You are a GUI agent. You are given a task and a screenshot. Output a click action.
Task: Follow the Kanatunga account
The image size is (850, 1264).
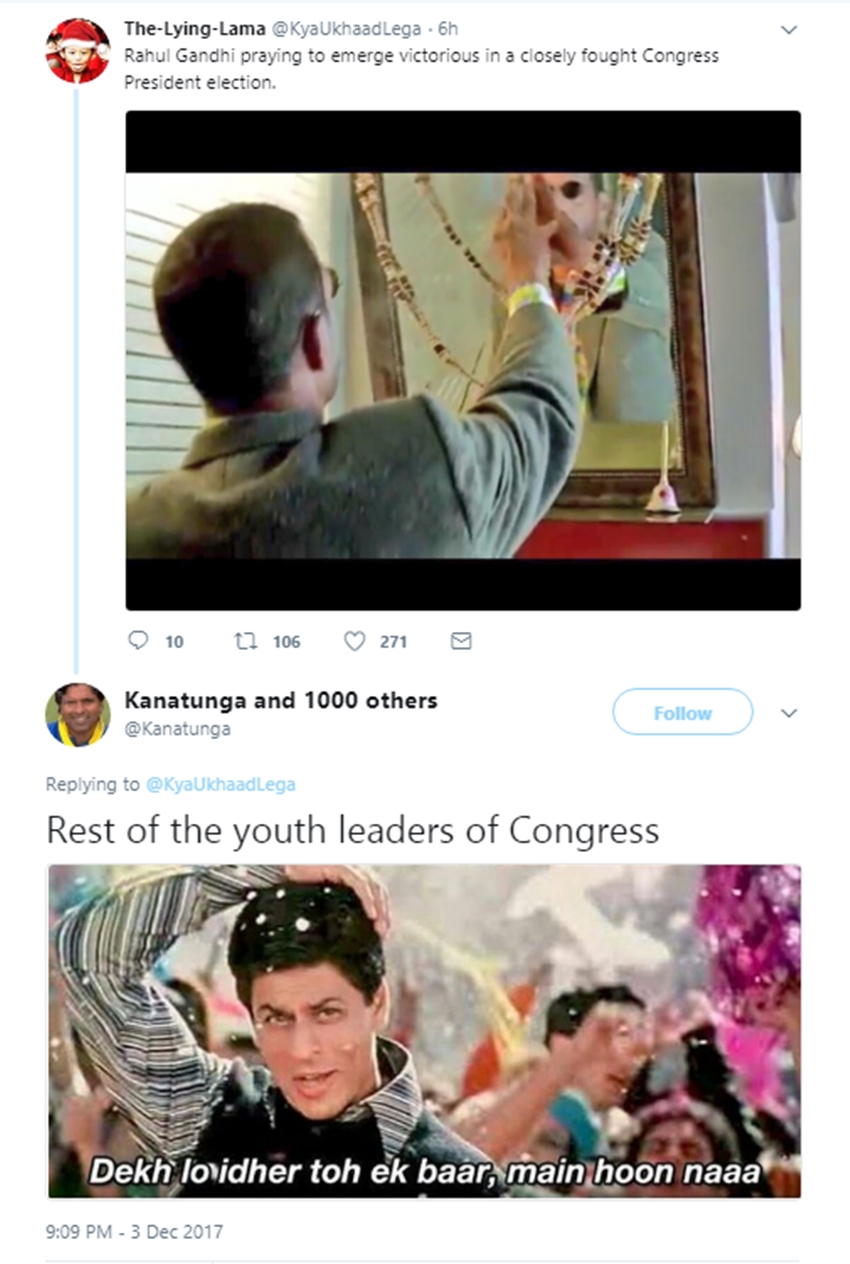[682, 713]
